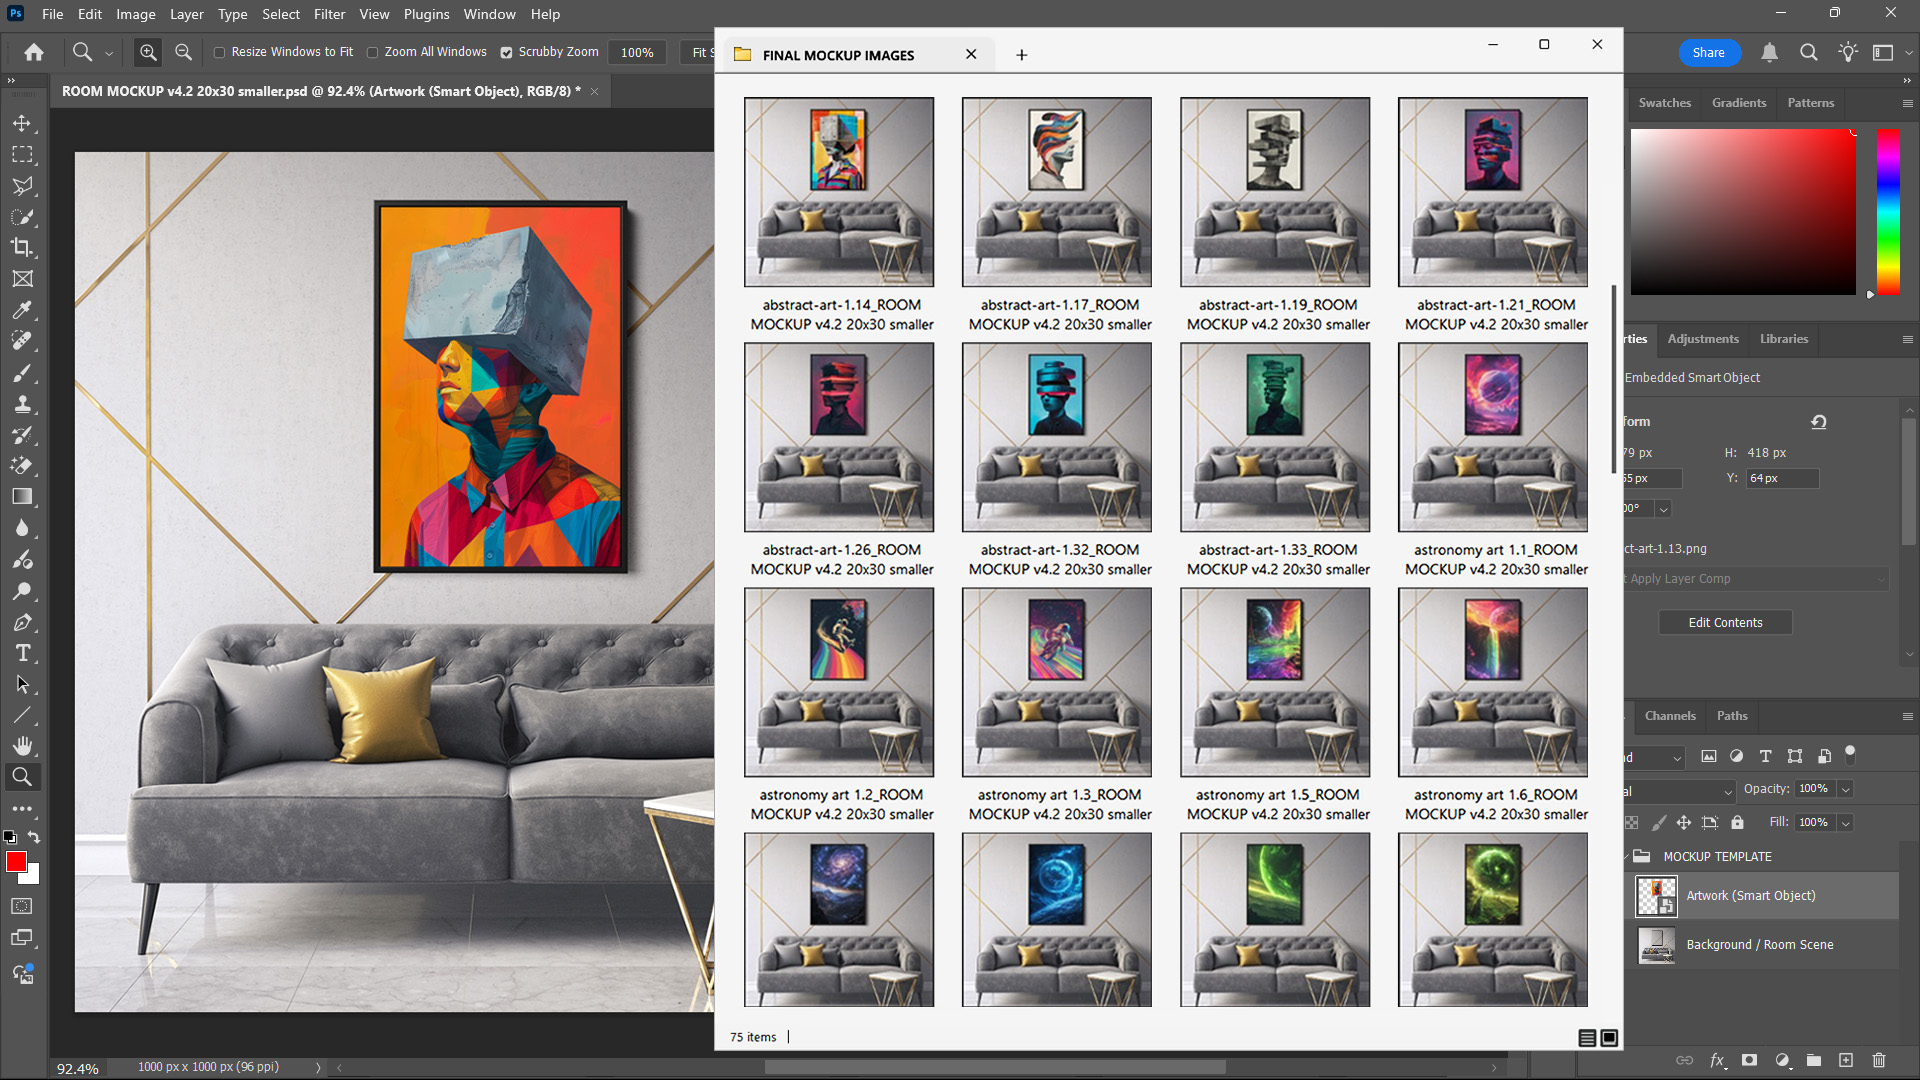This screenshot has height=1080, width=1920.
Task: Switch to the Channels tab
Action: [1669, 716]
